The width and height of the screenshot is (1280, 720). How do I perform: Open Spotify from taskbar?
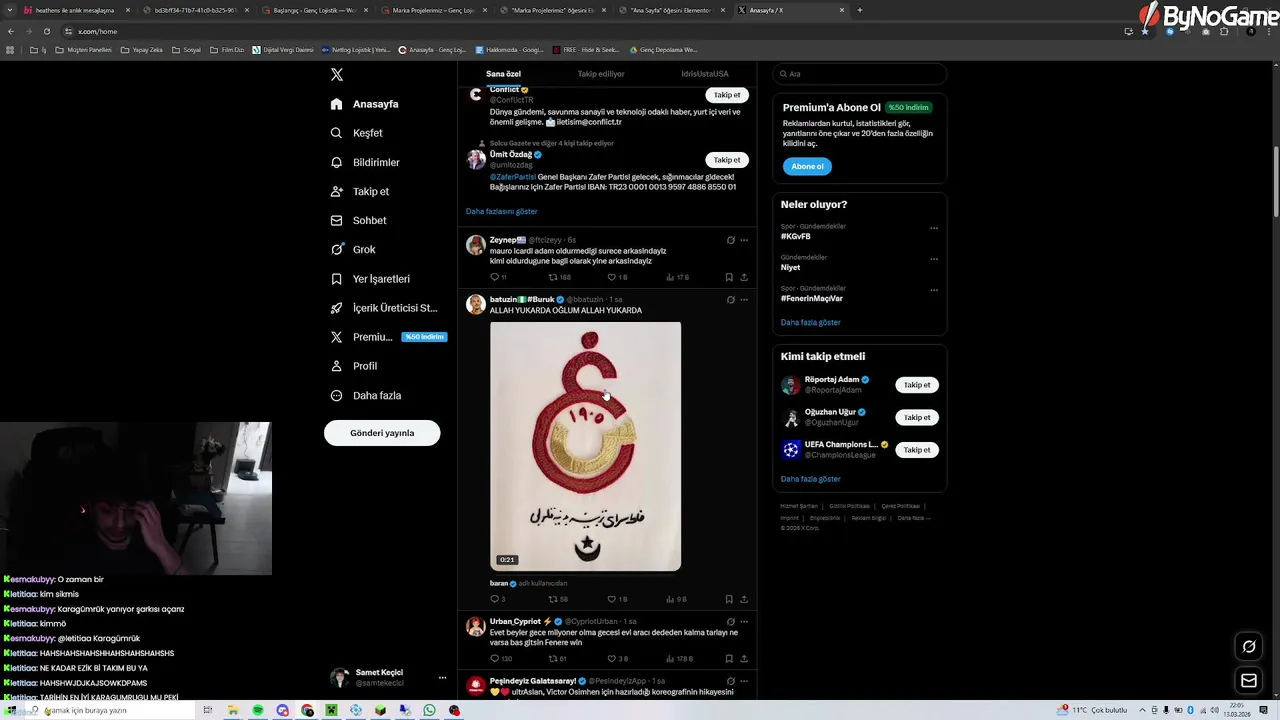[x=258, y=710]
